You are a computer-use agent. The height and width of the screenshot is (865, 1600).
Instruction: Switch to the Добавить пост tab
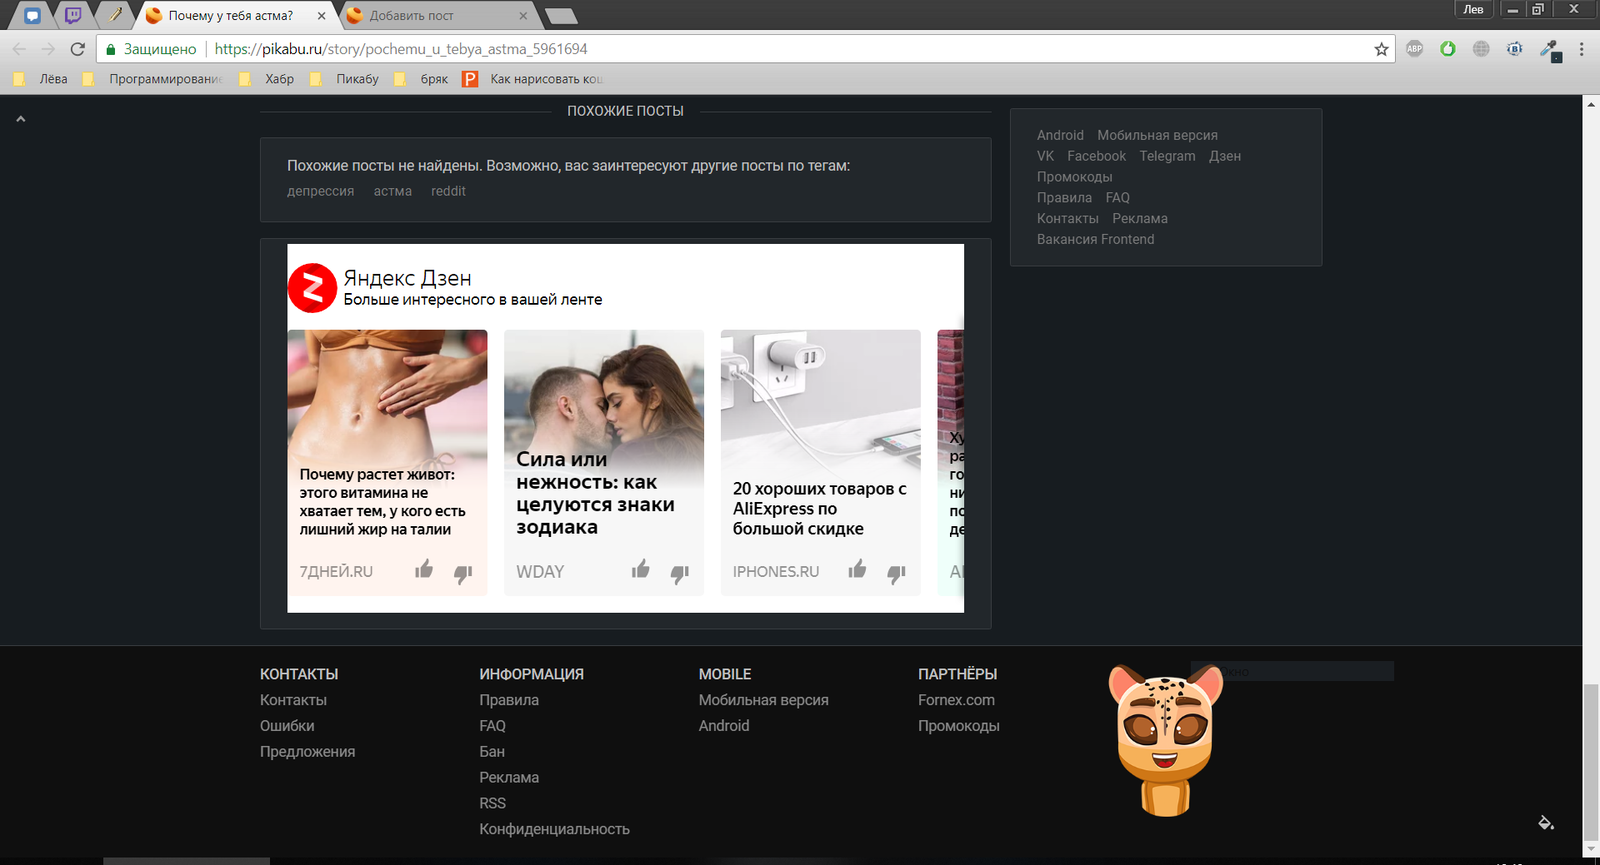411,16
